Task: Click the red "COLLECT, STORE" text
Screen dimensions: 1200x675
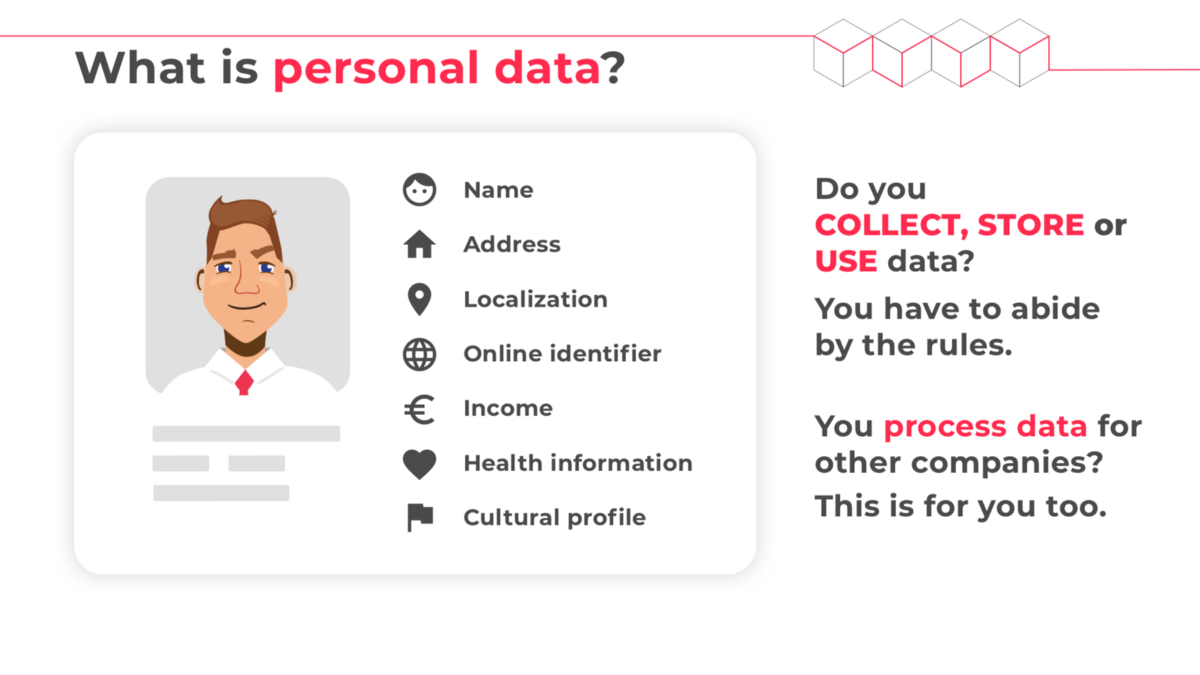Action: 950,225
